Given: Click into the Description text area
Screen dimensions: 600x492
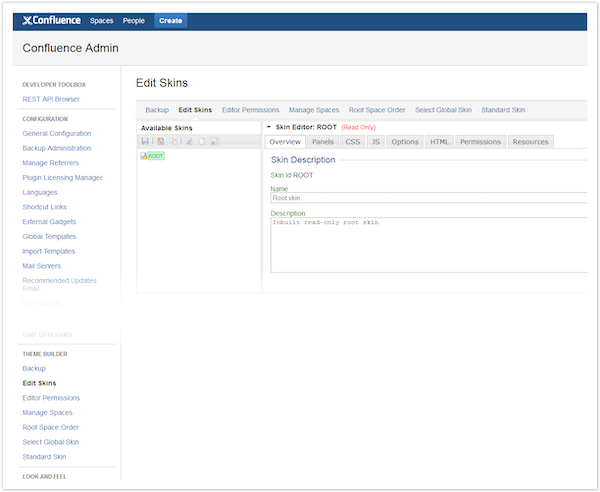Looking at the screenshot, I should [x=429, y=245].
